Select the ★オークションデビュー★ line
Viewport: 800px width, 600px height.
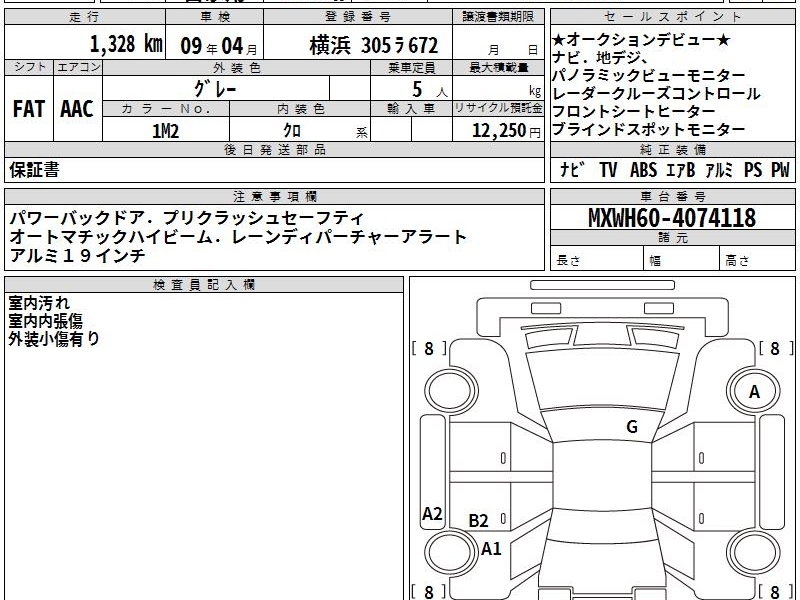tap(641, 40)
